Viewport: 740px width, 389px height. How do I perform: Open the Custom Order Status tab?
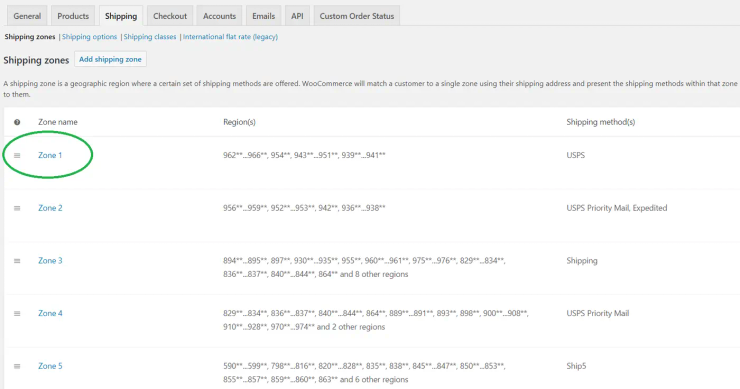point(357,16)
